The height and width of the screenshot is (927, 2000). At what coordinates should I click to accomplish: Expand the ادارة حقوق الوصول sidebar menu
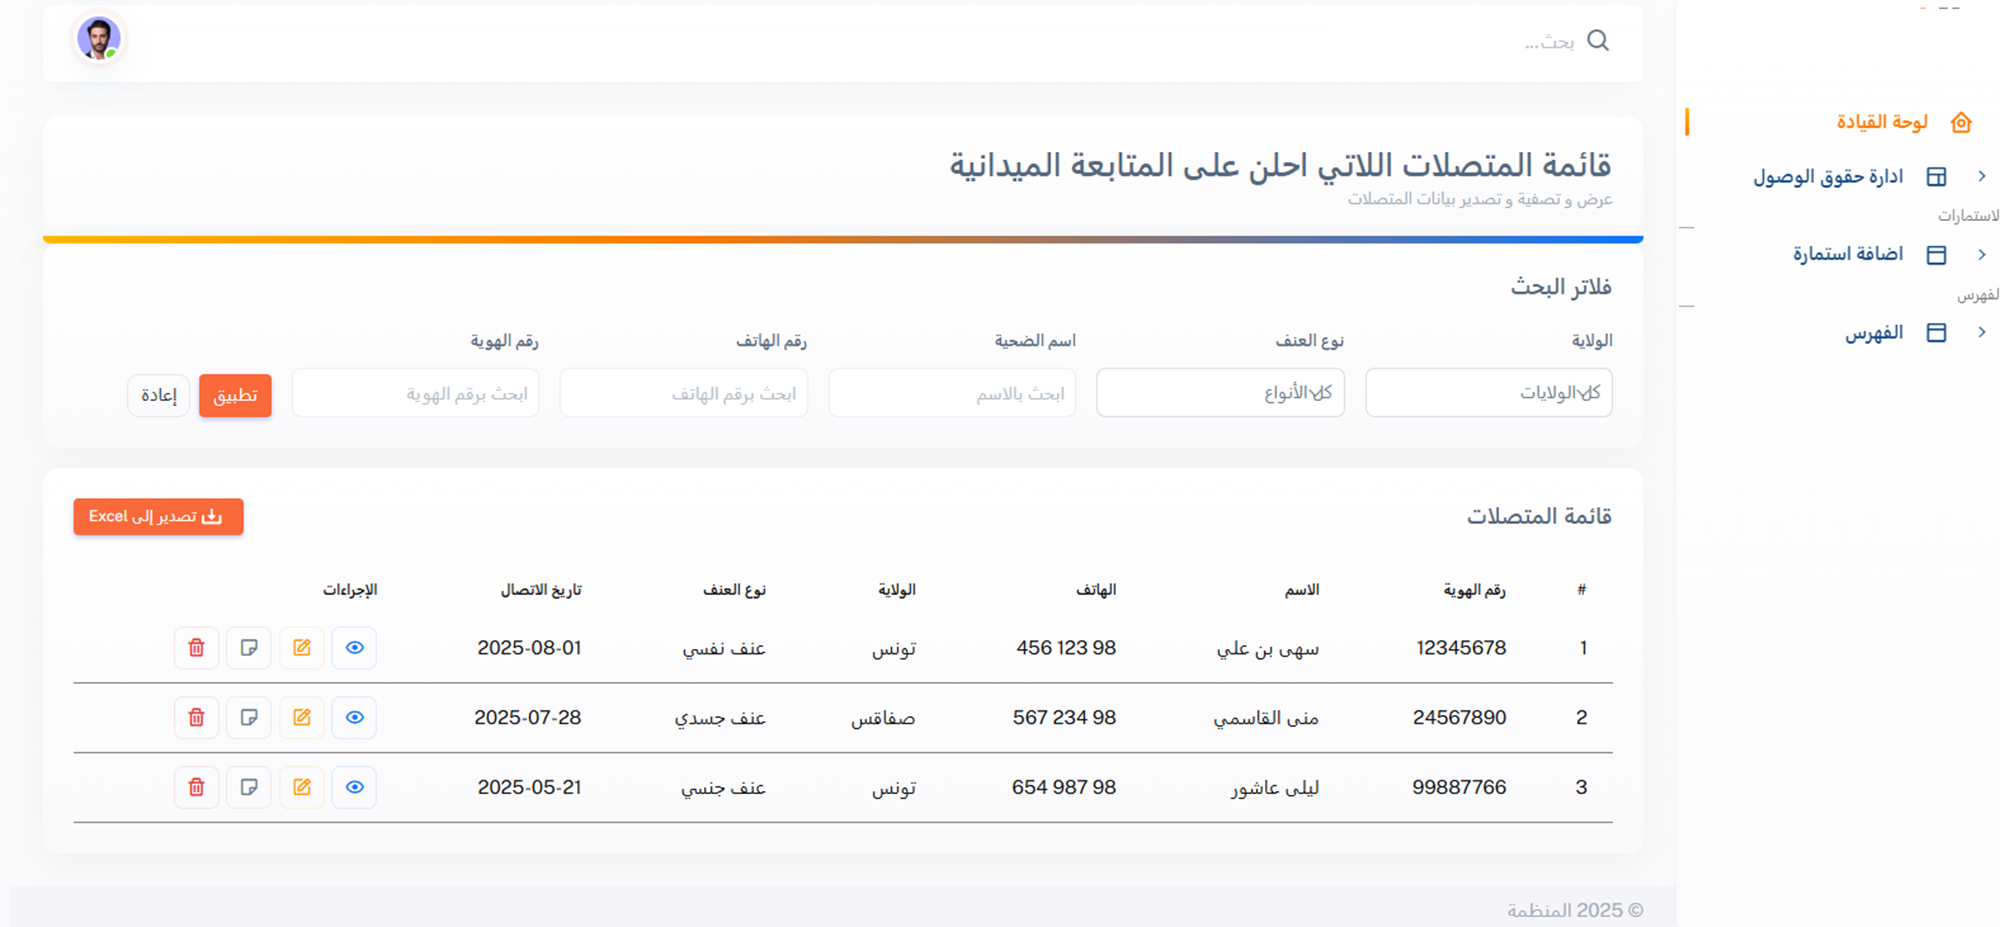pyautogui.click(x=1828, y=177)
